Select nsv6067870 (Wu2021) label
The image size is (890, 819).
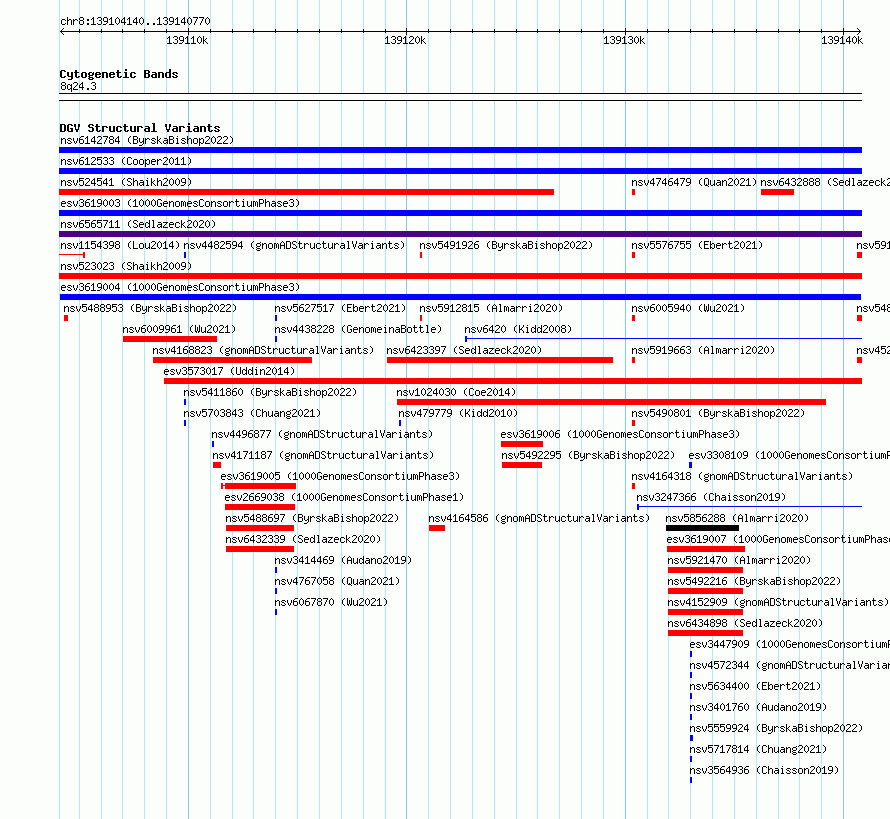331,602
